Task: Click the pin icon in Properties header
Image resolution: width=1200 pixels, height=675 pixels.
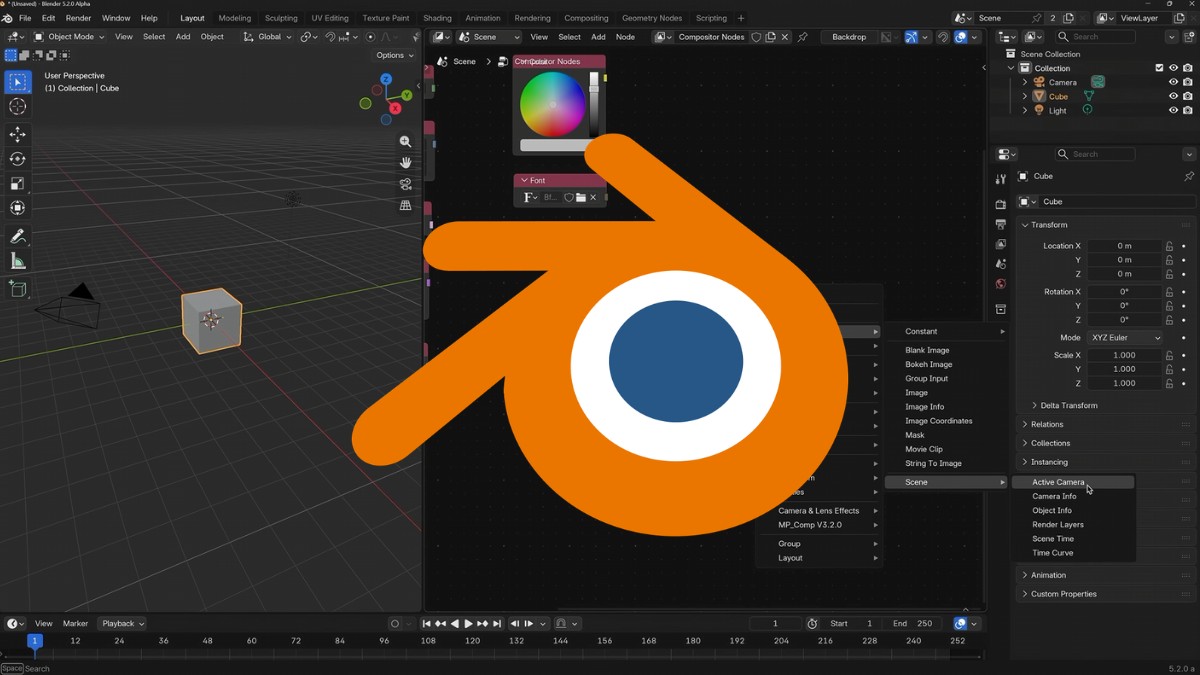Action: point(1188,177)
